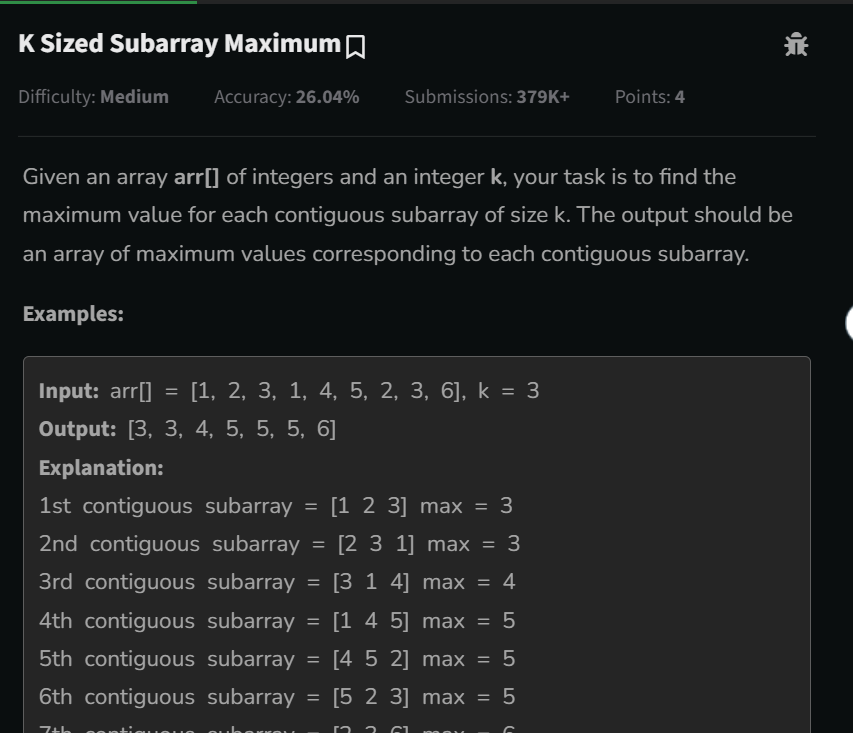
Task: Click the '2nd contiguous subarray' line
Action: 280,544
